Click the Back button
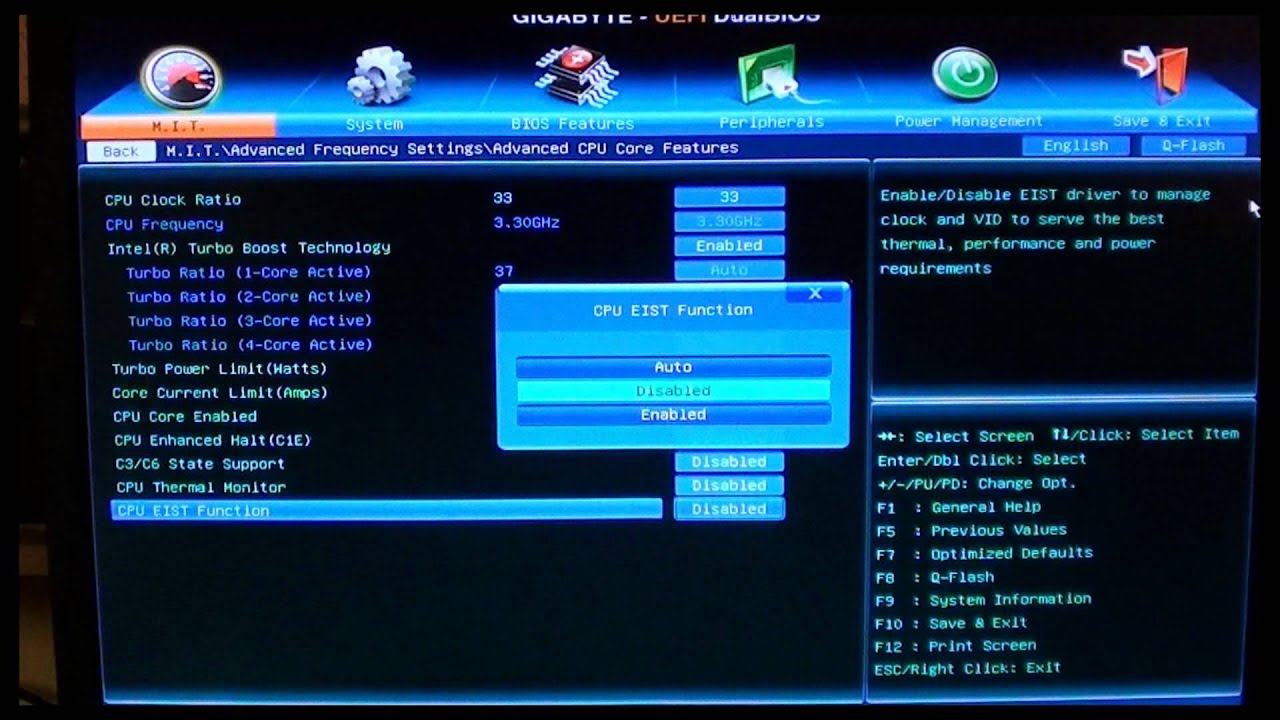This screenshot has height=720, width=1280. (120, 151)
